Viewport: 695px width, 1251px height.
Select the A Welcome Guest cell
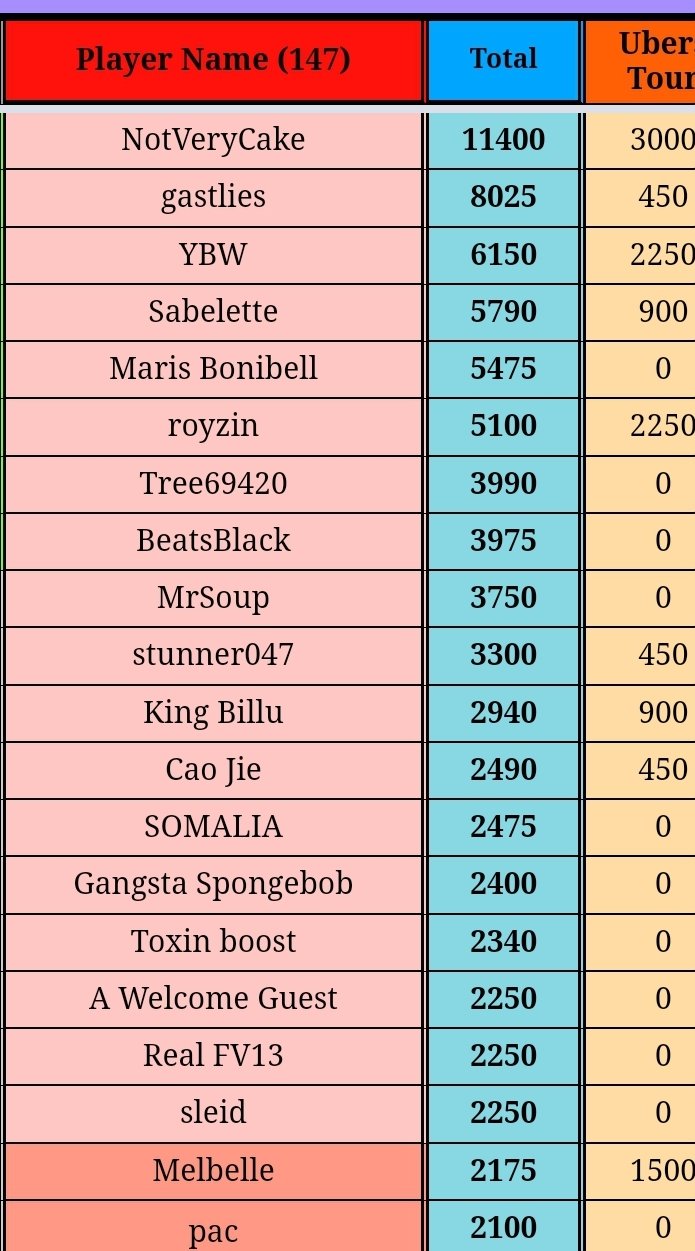point(213,999)
